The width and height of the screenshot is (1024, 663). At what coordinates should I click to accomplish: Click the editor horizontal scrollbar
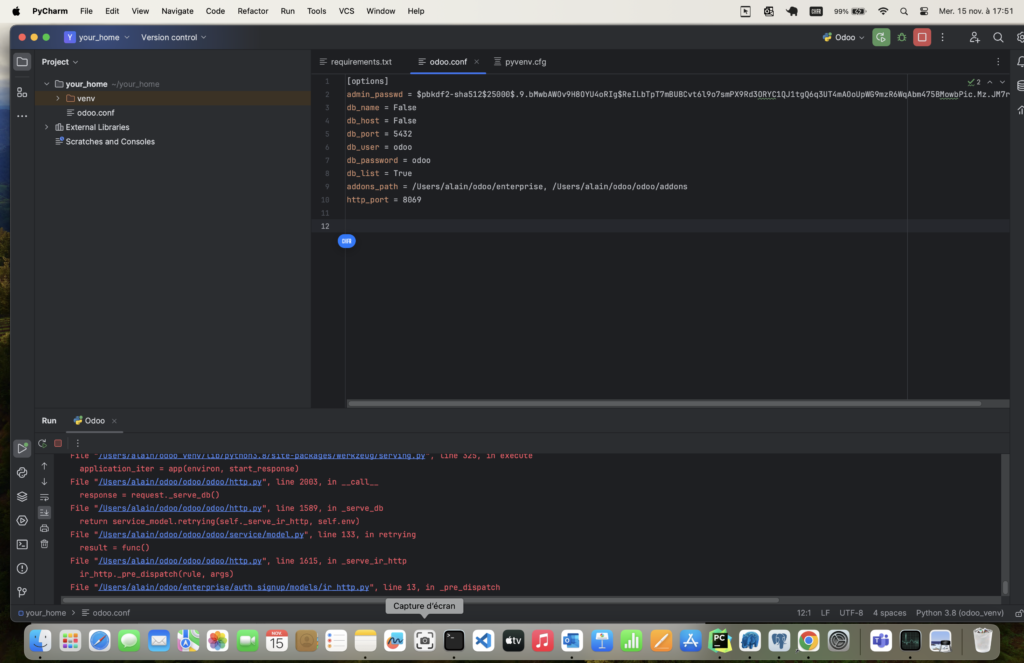(x=664, y=404)
